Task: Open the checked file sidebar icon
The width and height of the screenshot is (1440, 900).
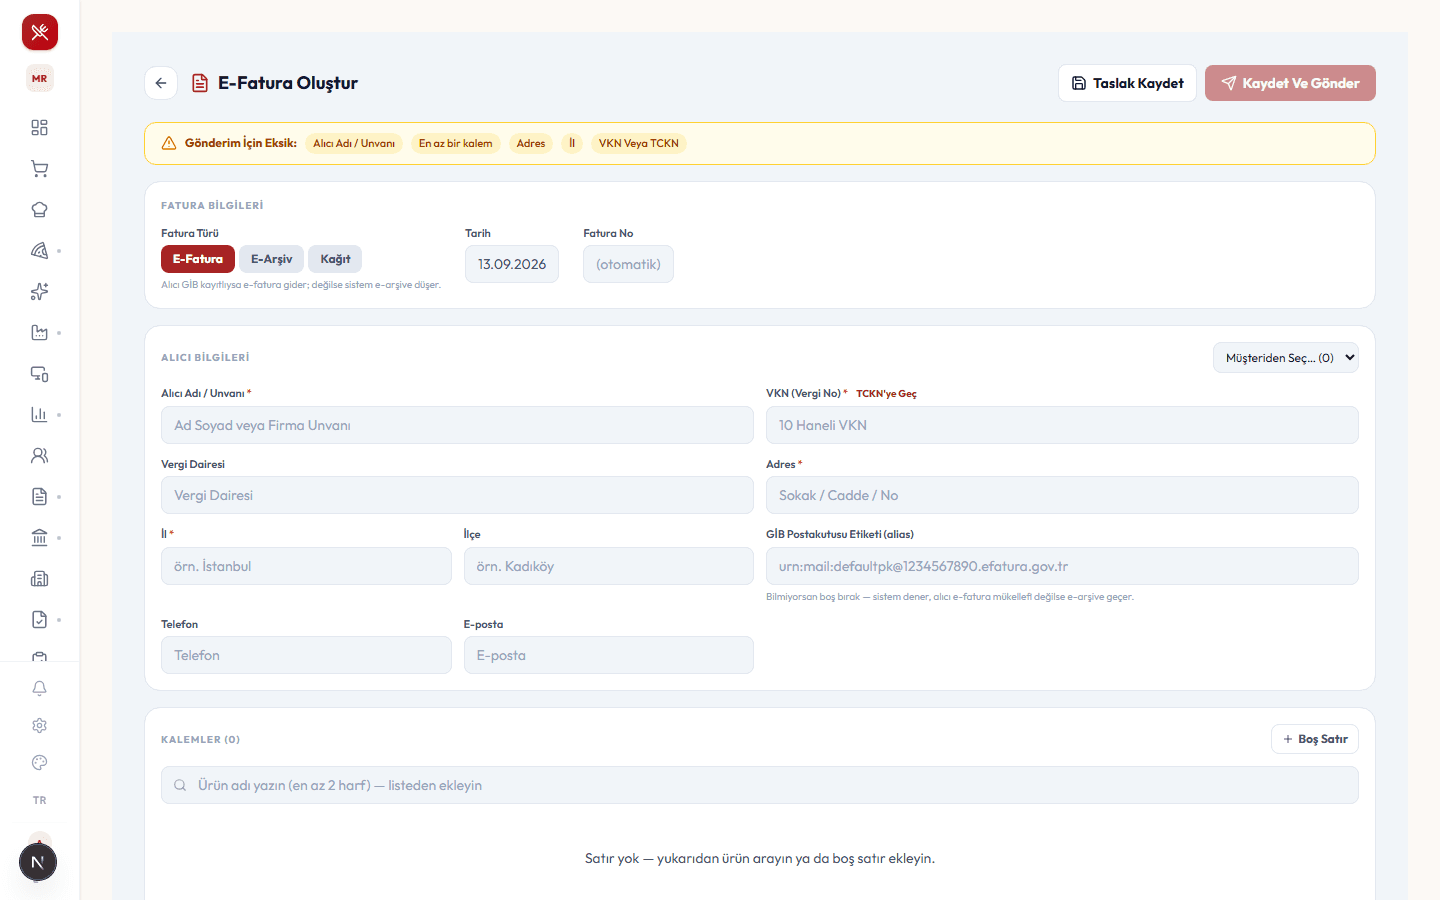Action: point(40,620)
